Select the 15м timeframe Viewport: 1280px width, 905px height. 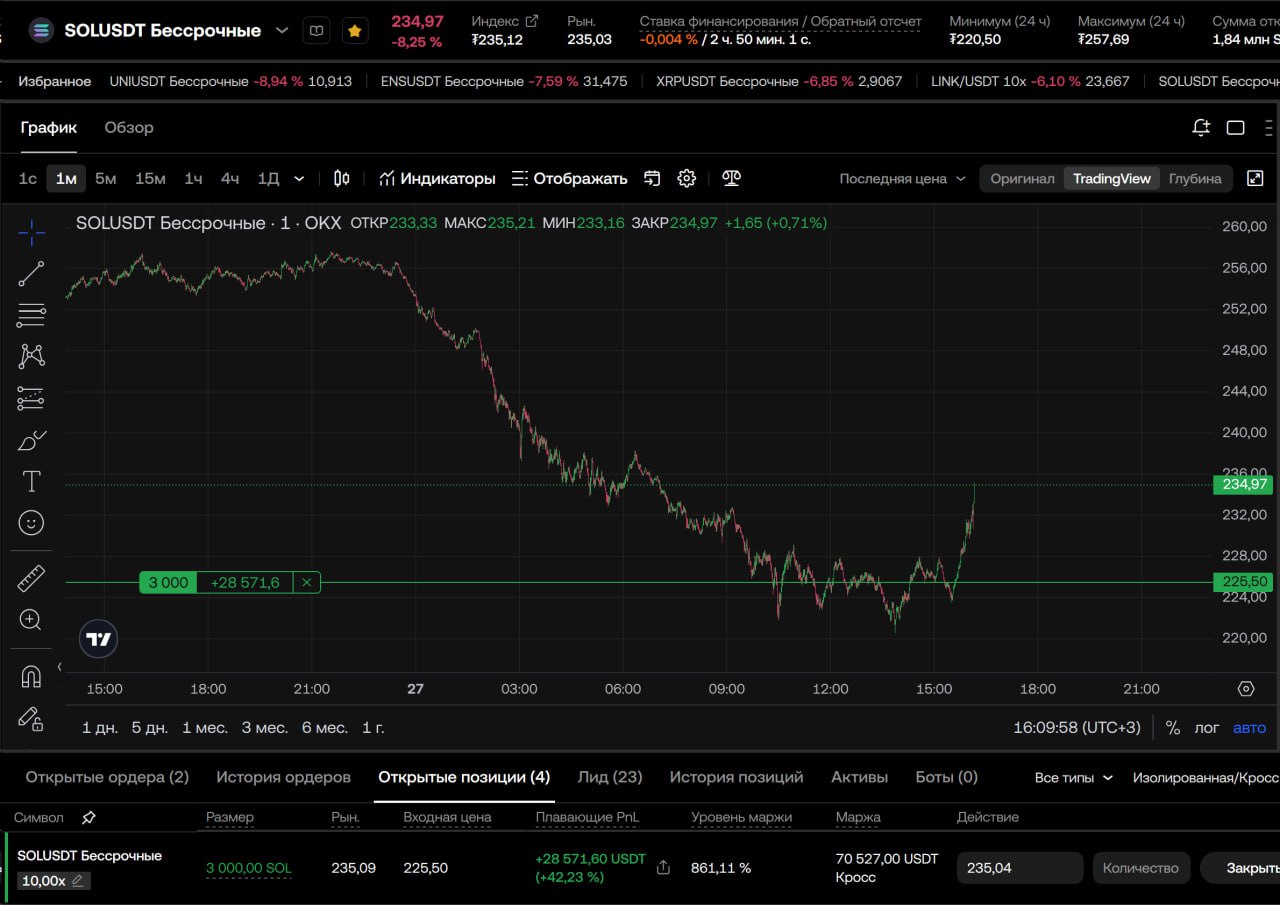click(150, 178)
